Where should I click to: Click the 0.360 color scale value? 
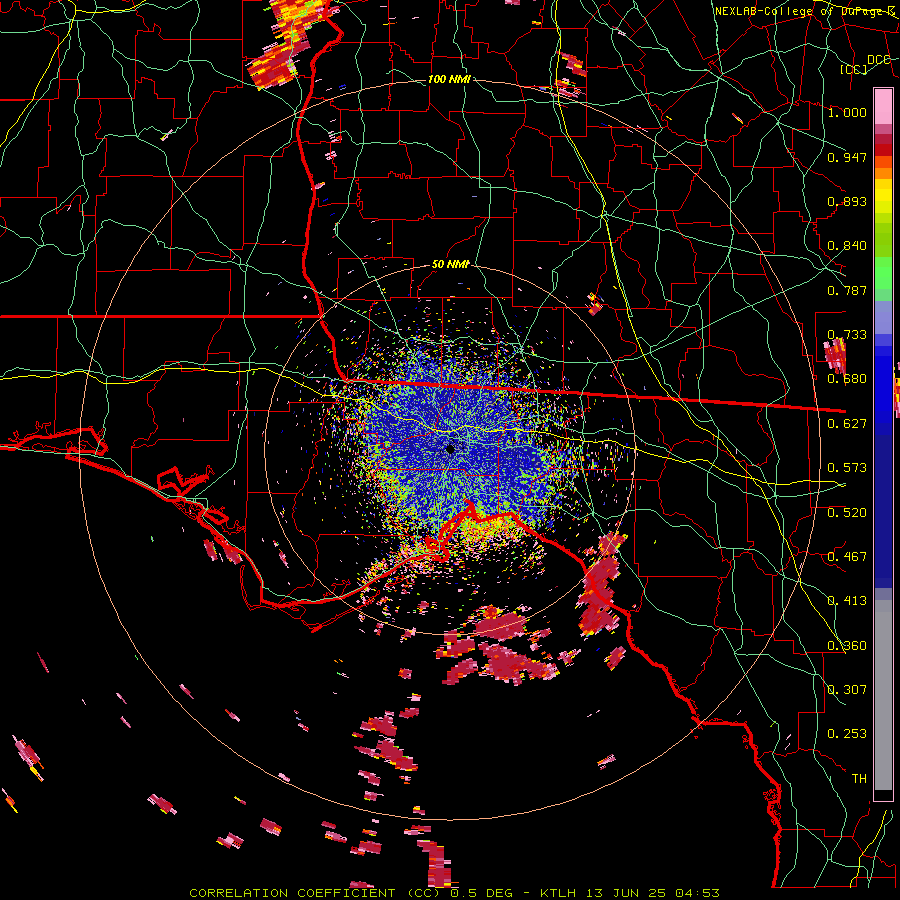[847, 646]
